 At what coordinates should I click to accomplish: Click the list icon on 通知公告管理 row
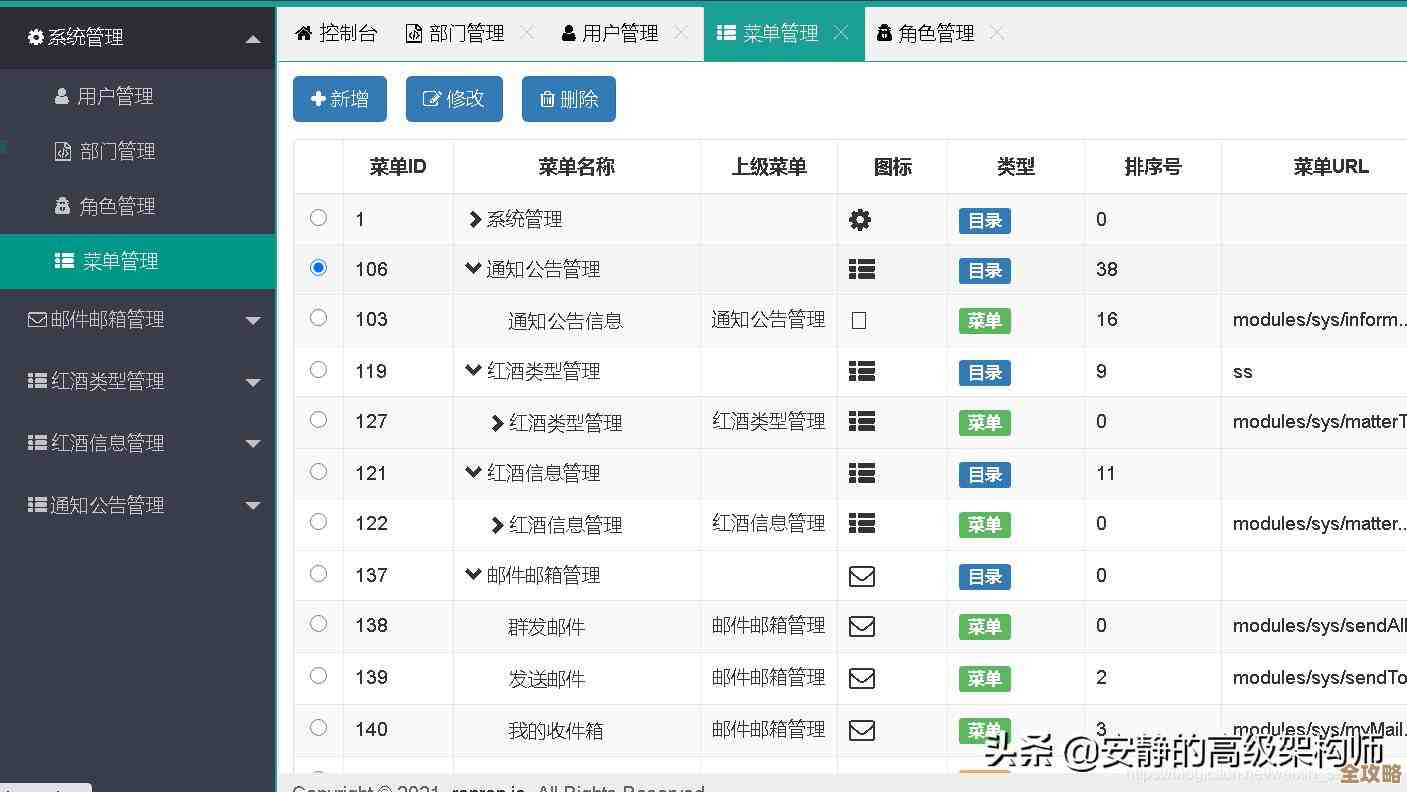(x=861, y=268)
